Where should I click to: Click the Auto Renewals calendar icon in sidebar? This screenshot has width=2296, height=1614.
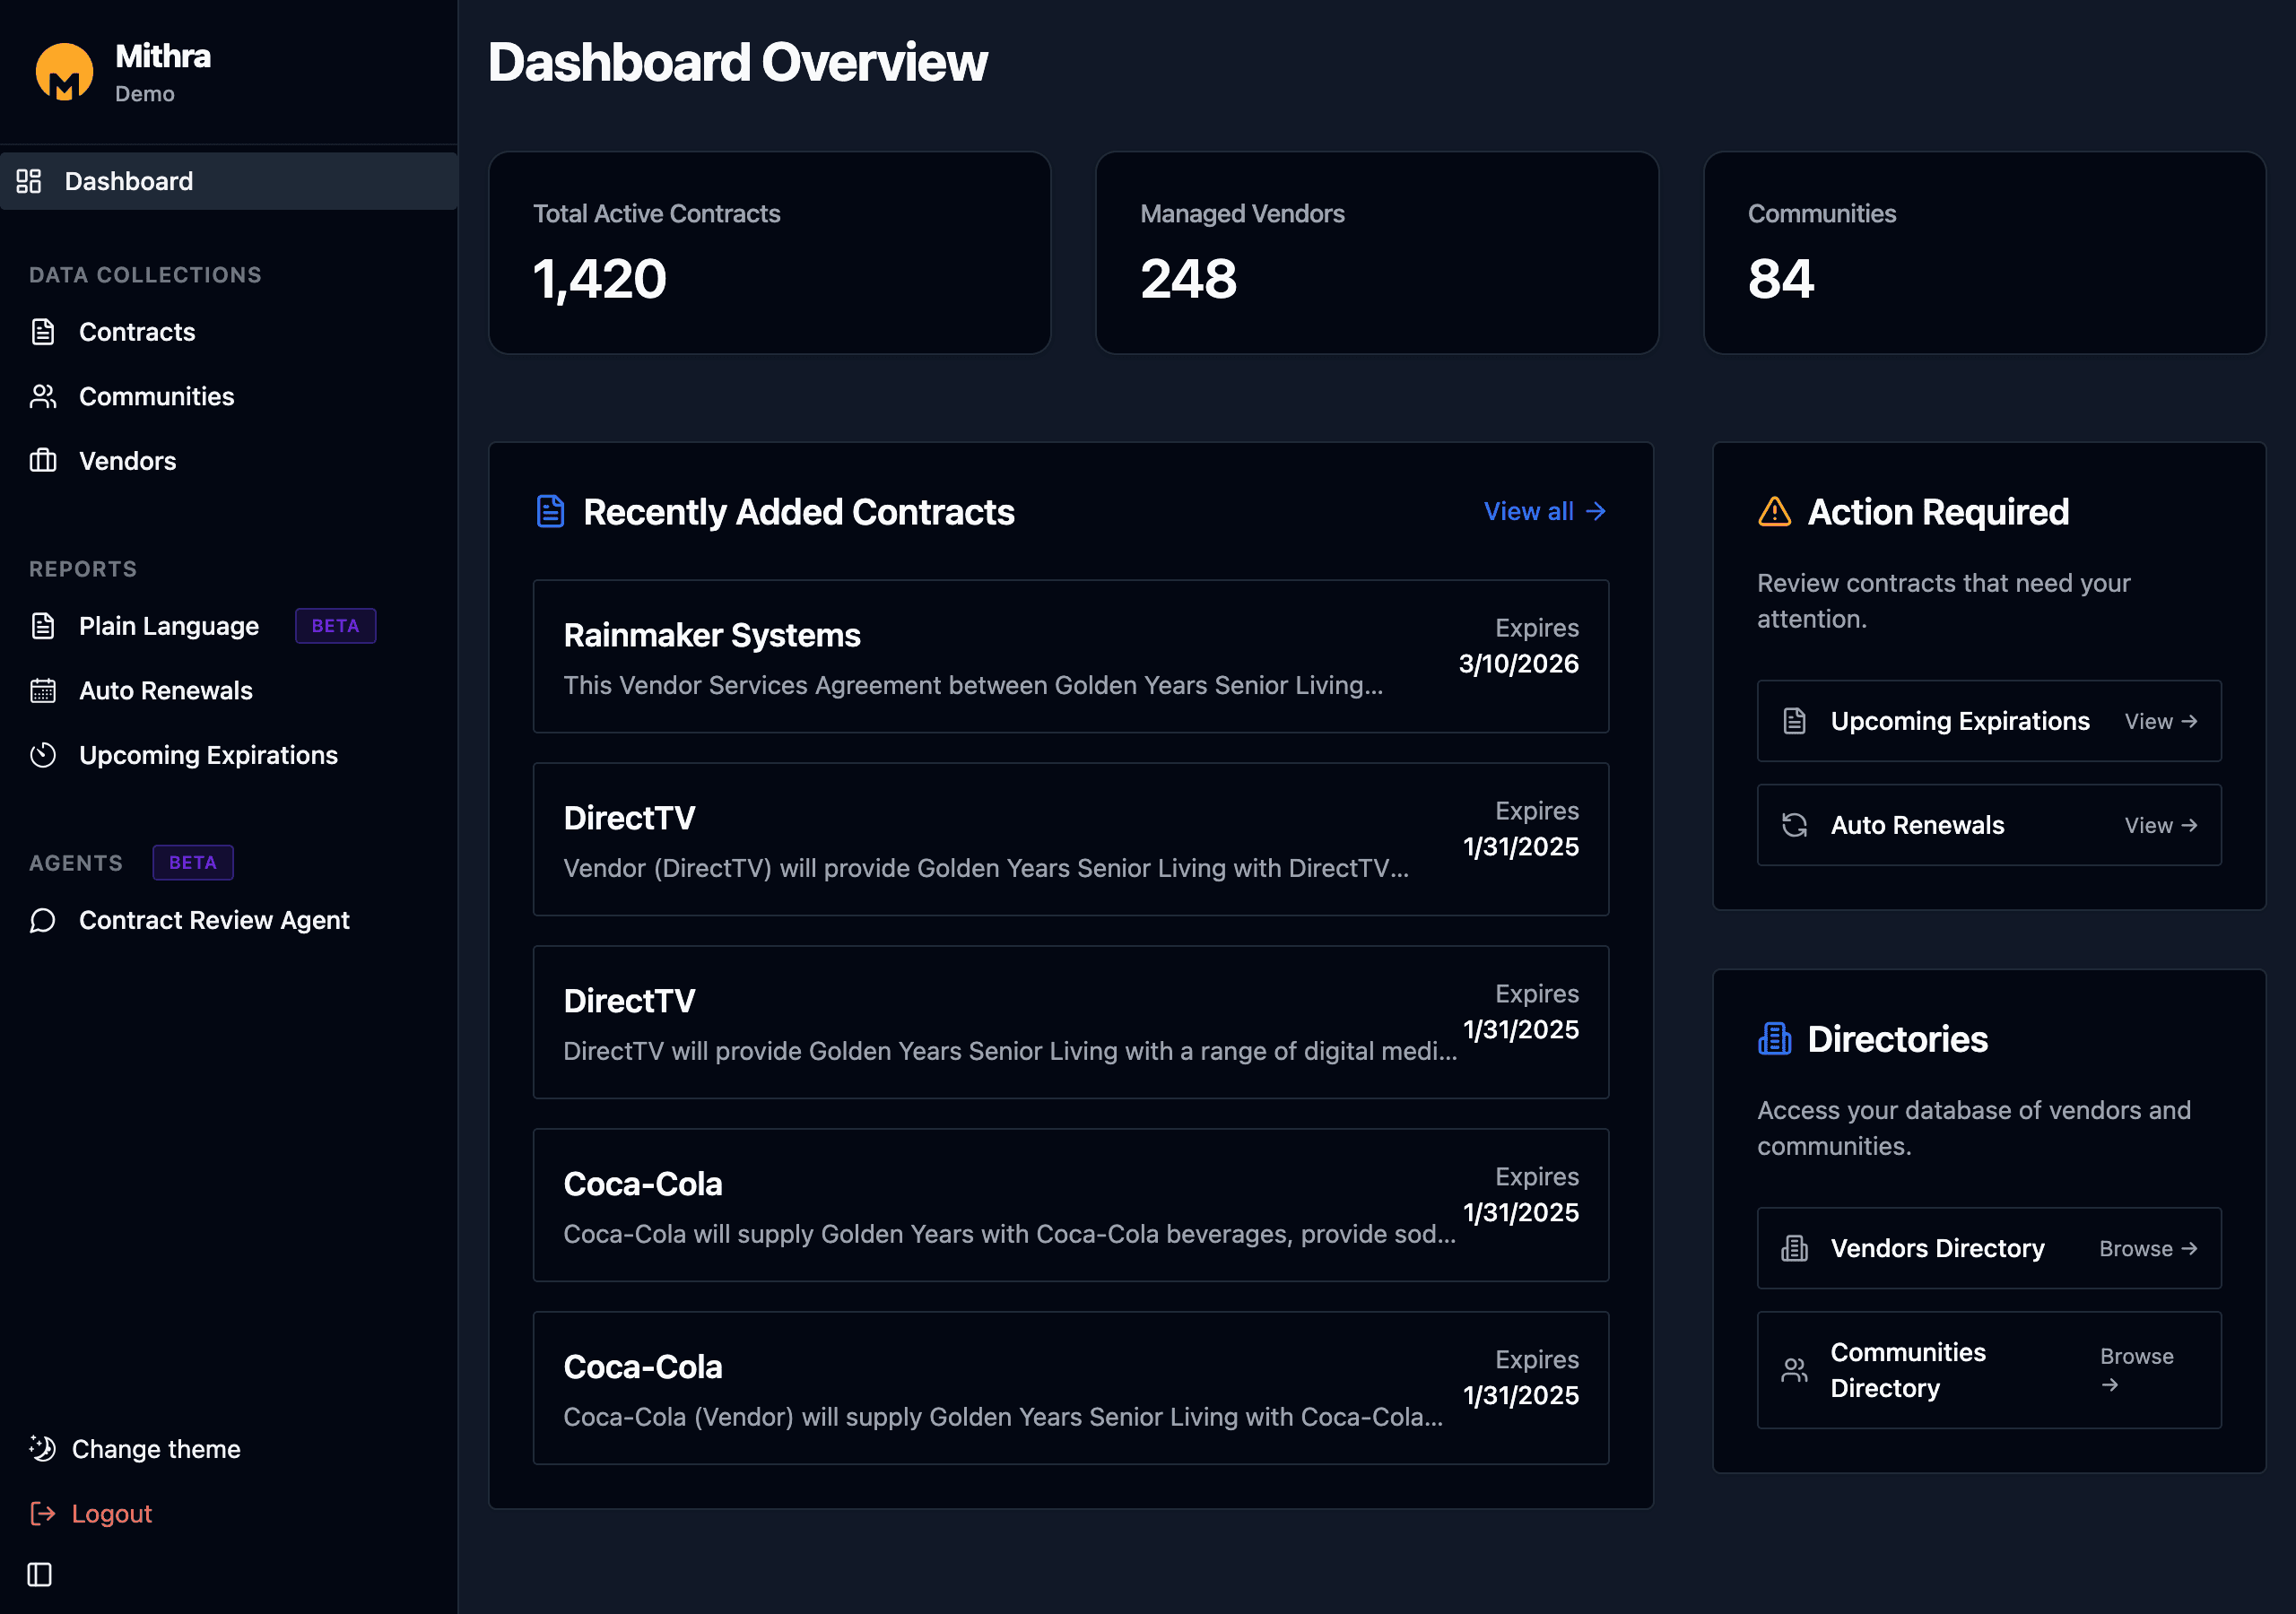click(x=43, y=690)
